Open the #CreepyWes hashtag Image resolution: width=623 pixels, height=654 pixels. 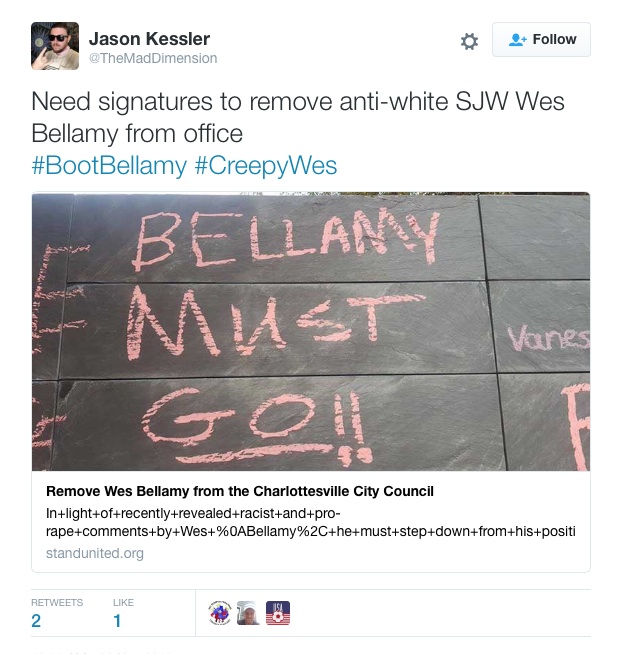click(266, 166)
